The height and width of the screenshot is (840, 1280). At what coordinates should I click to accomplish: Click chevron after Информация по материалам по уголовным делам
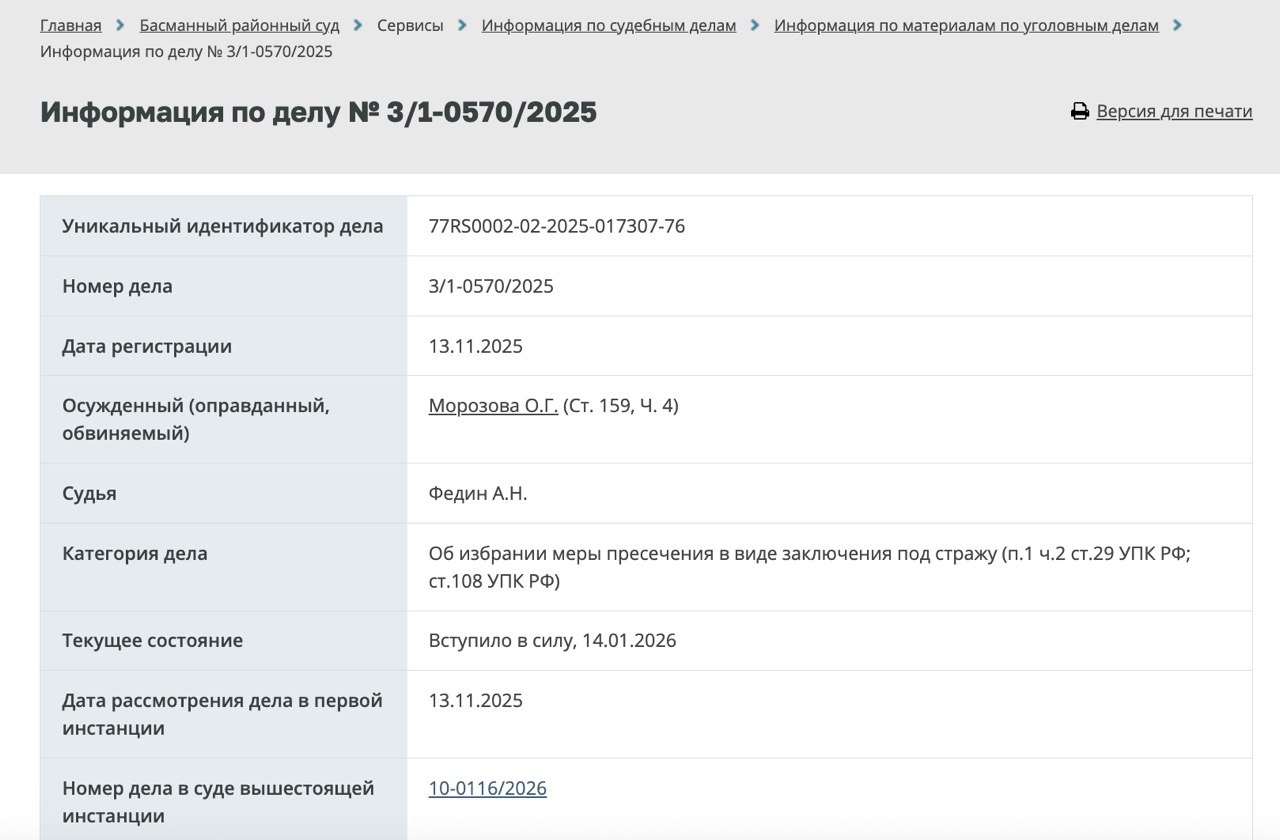pyautogui.click(x=1177, y=25)
